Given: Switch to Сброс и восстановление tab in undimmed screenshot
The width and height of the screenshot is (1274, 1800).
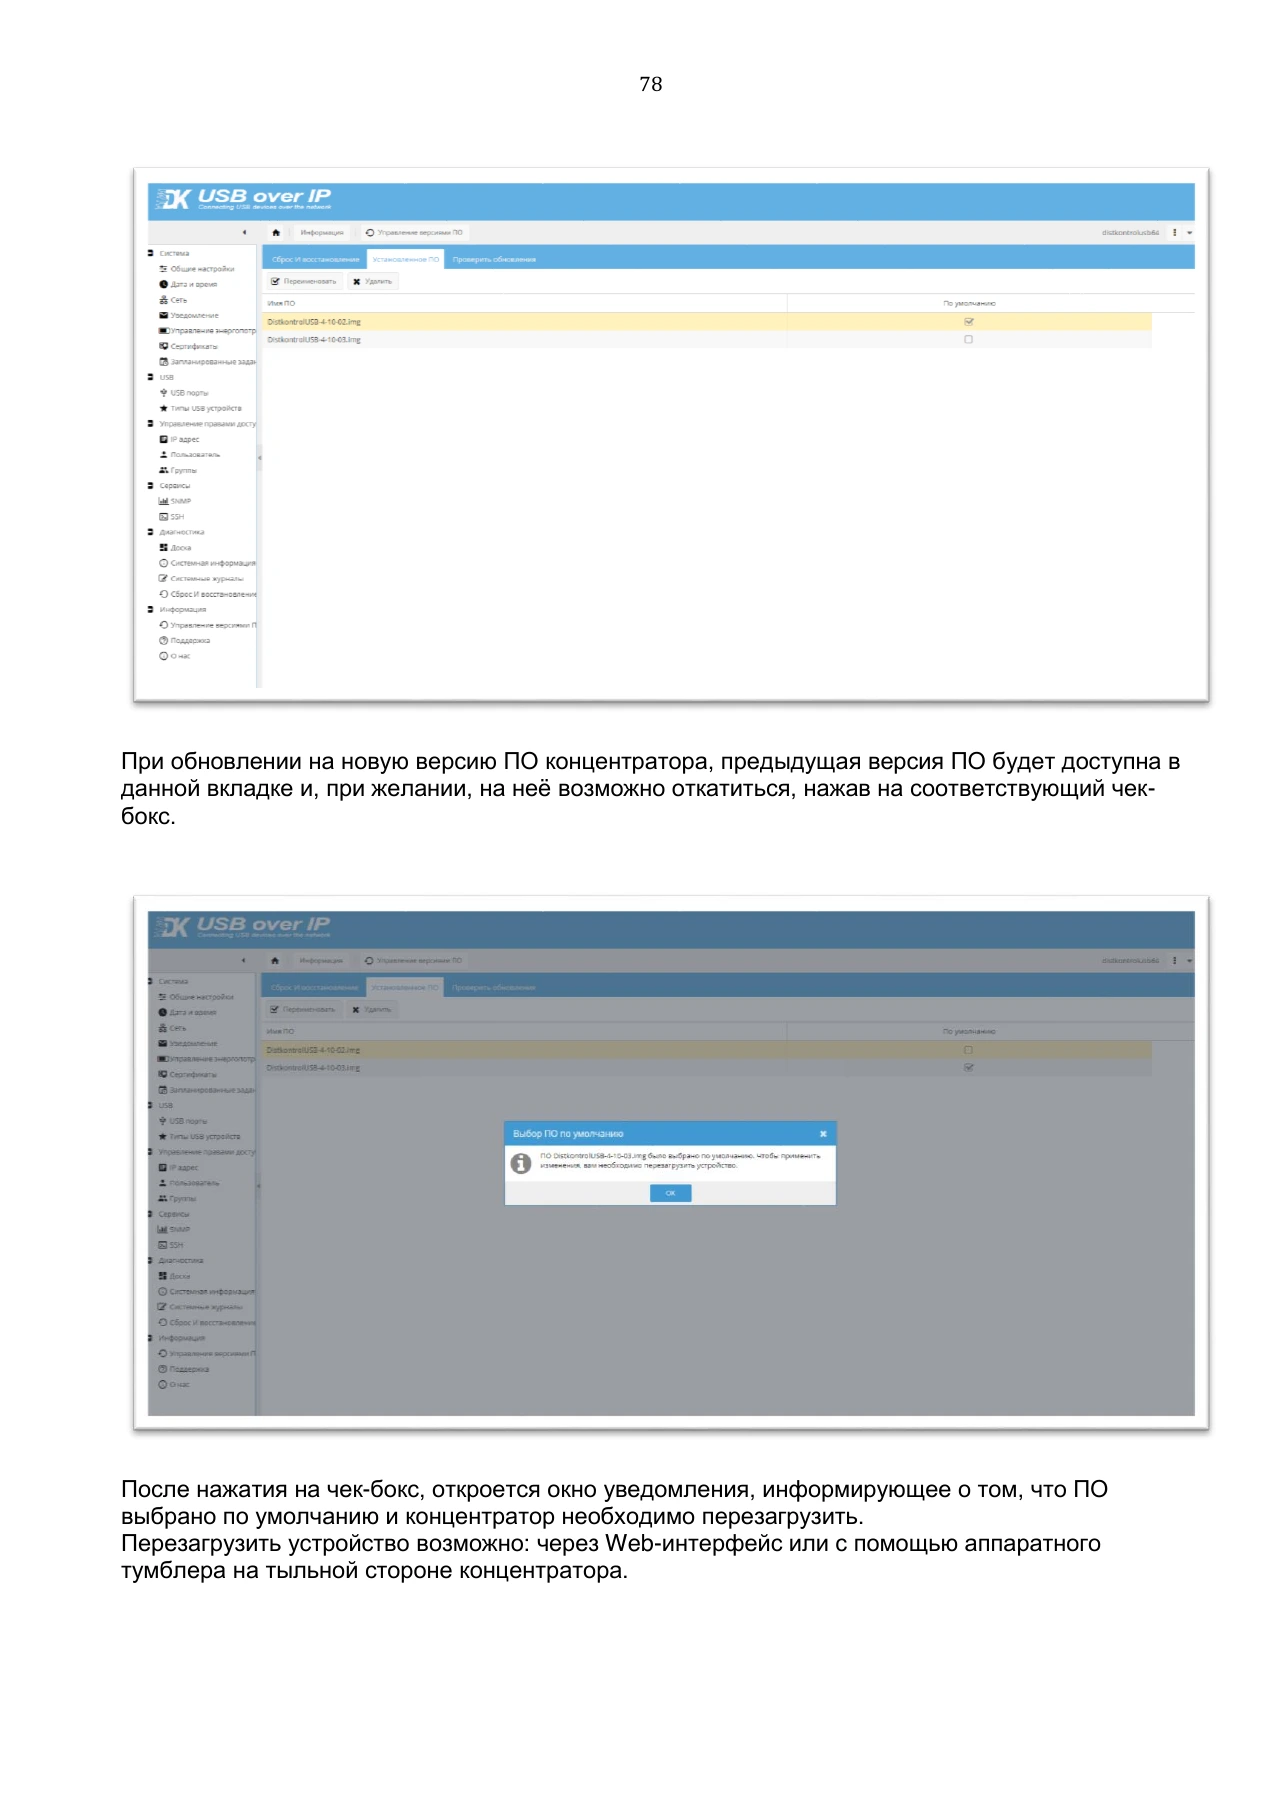Looking at the screenshot, I should point(315,259).
